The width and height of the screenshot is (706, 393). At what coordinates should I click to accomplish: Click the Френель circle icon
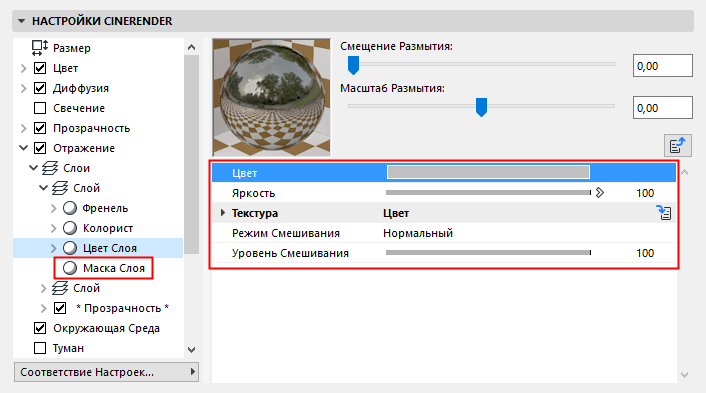[x=70, y=208]
